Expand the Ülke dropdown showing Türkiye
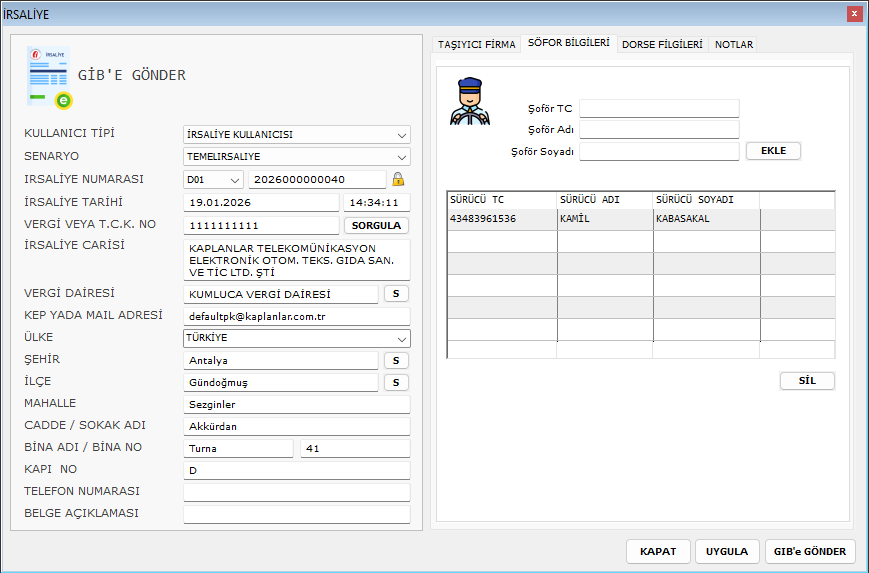Image resolution: width=869 pixels, height=573 pixels. pos(297,338)
